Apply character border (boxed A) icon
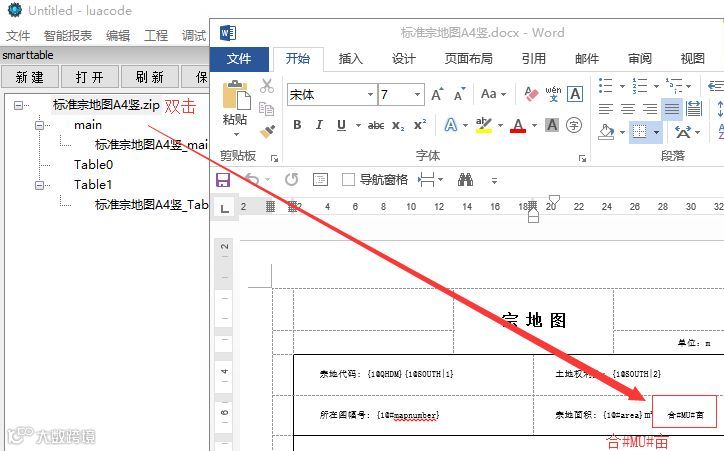The image size is (724, 451). (x=575, y=94)
